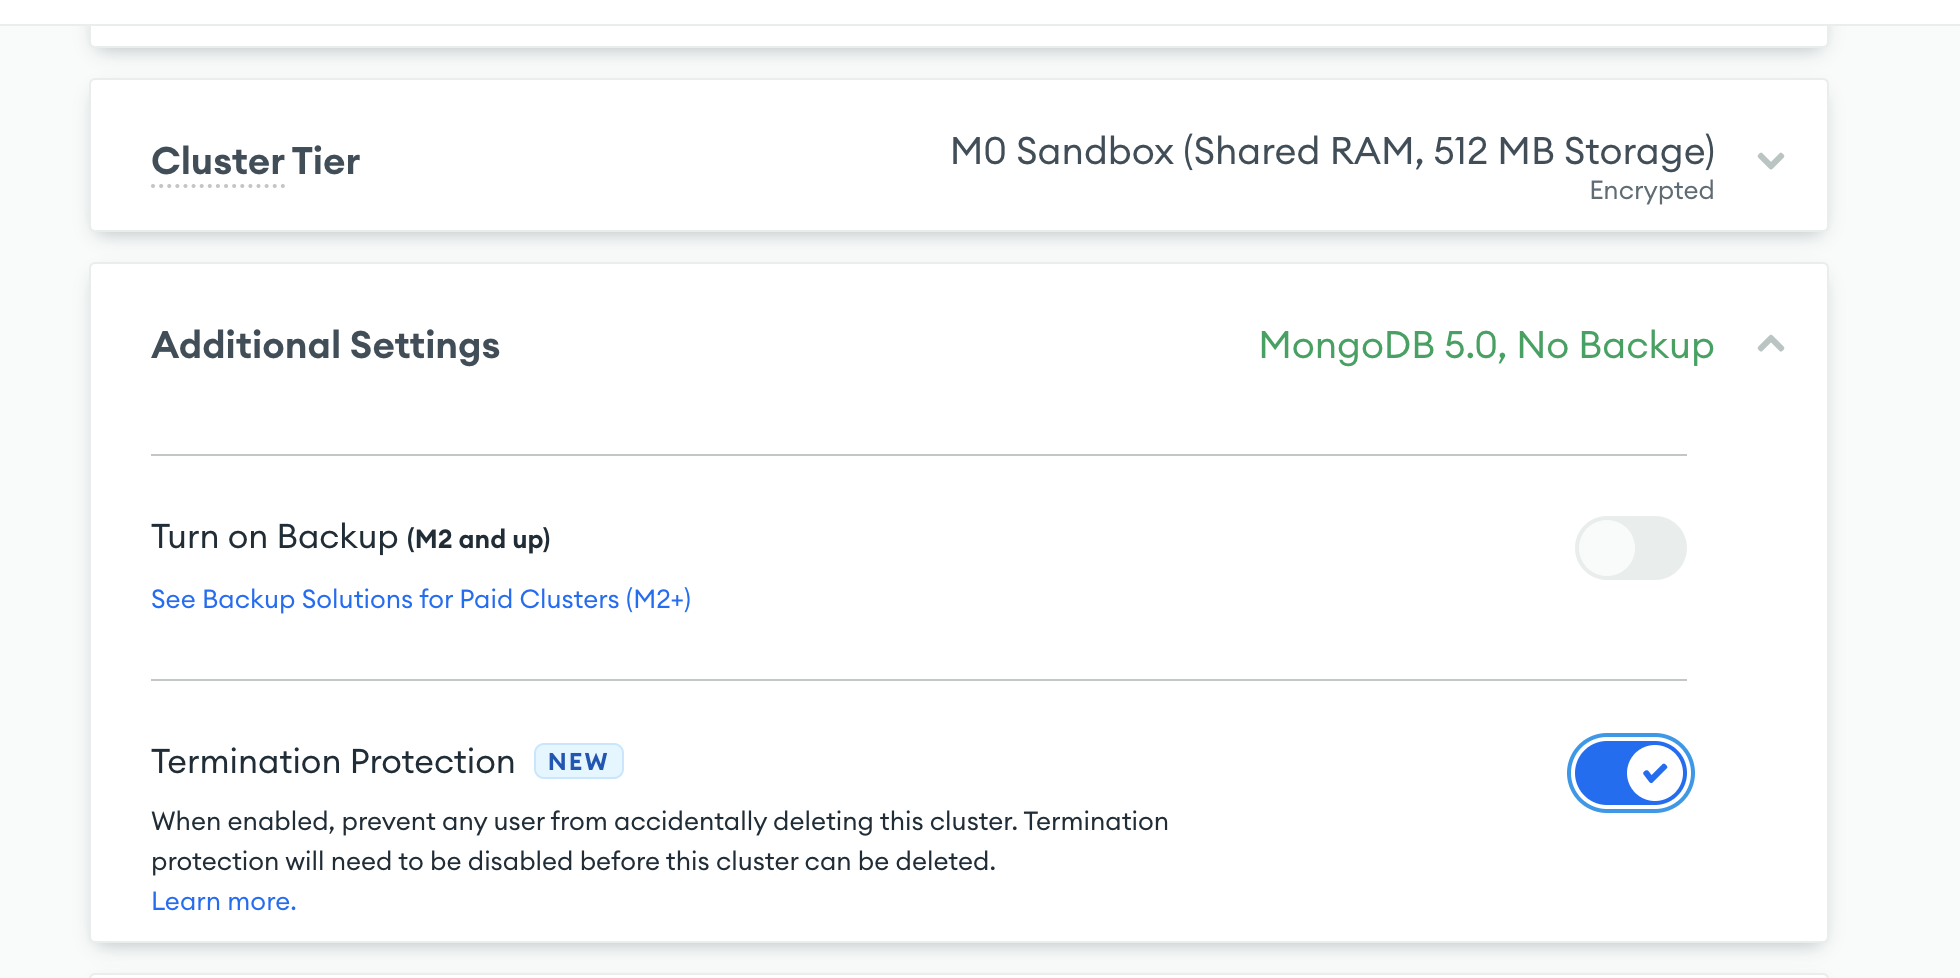Open the Cluster Tier section heading
Viewport: 1960px width, 978px height.
point(255,161)
